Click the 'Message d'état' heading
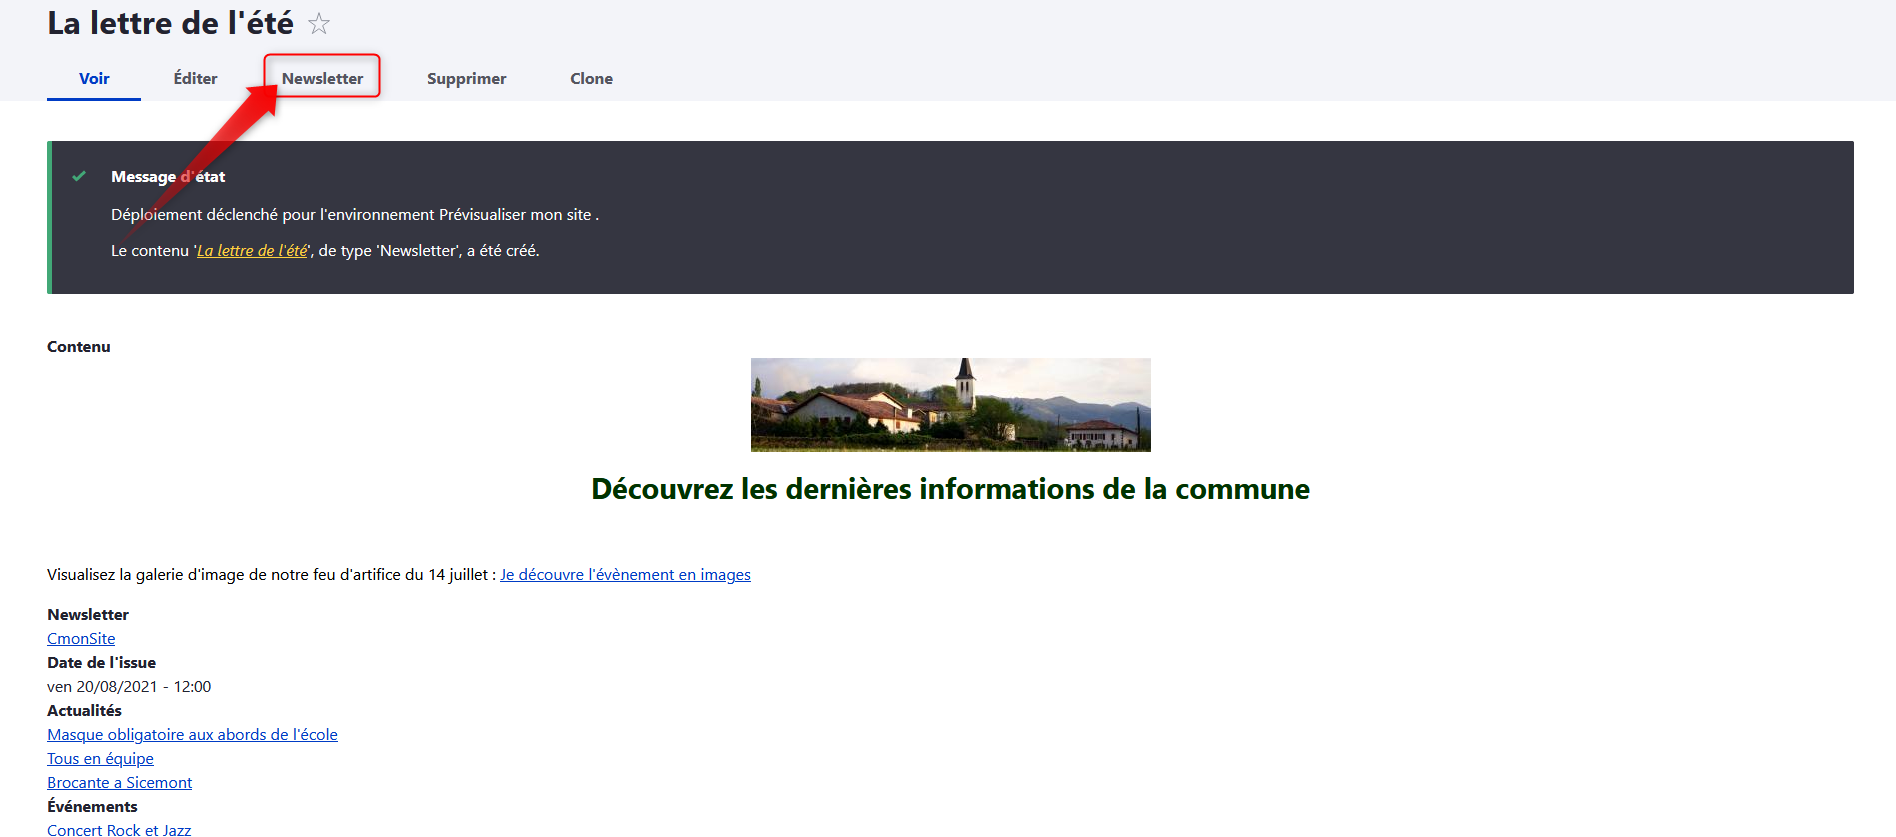 [x=168, y=177]
